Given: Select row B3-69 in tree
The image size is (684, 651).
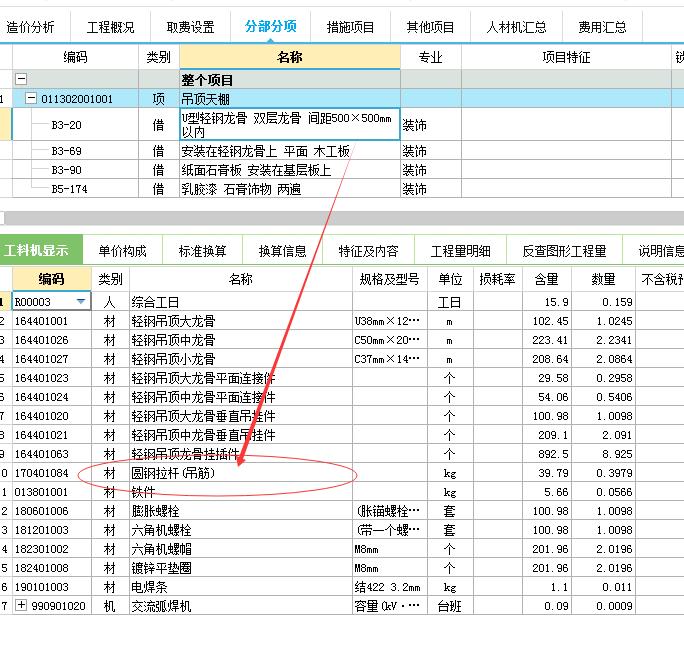Looking at the screenshot, I should pyautogui.click(x=66, y=151).
